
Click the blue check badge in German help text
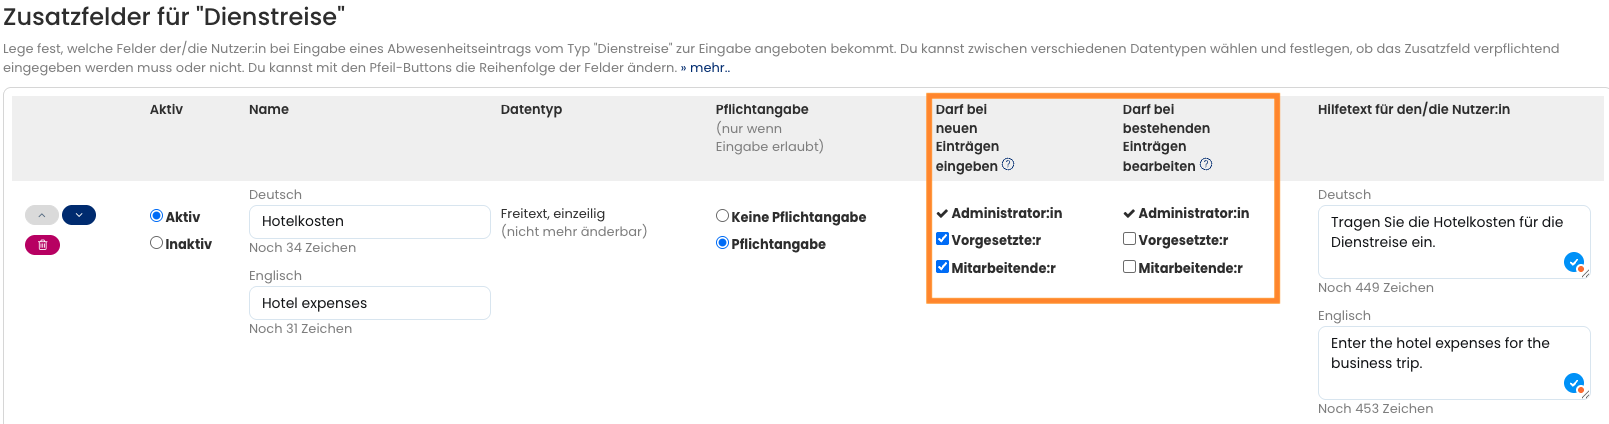pos(1573,262)
